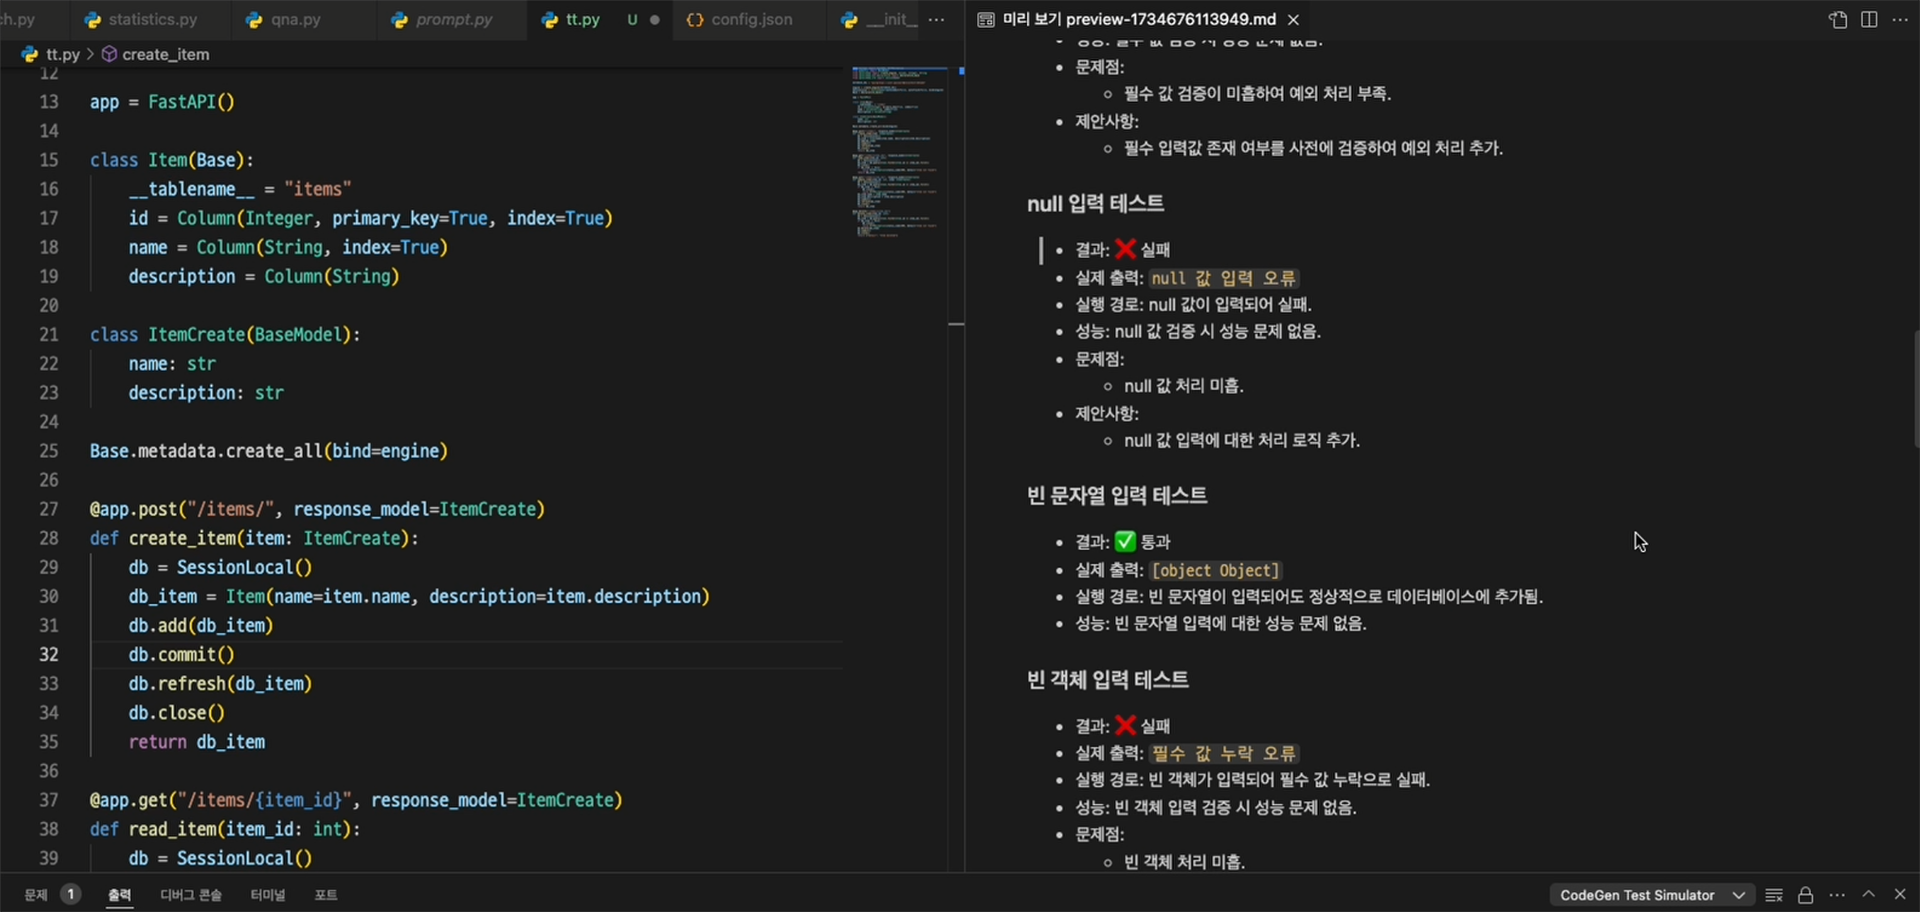The width and height of the screenshot is (1920, 912).
Task: Select the preview-1734676113949.md preview tab
Action: (x=1139, y=19)
